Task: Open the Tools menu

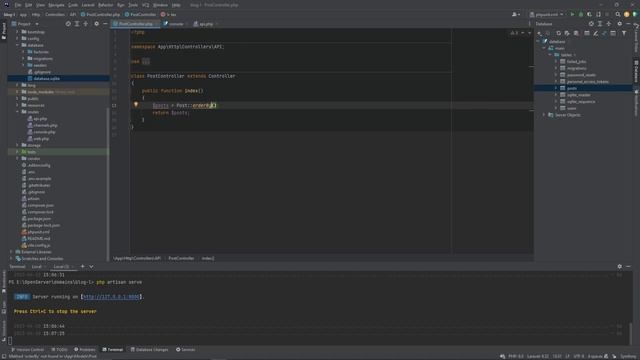Action: click(x=133, y=5)
